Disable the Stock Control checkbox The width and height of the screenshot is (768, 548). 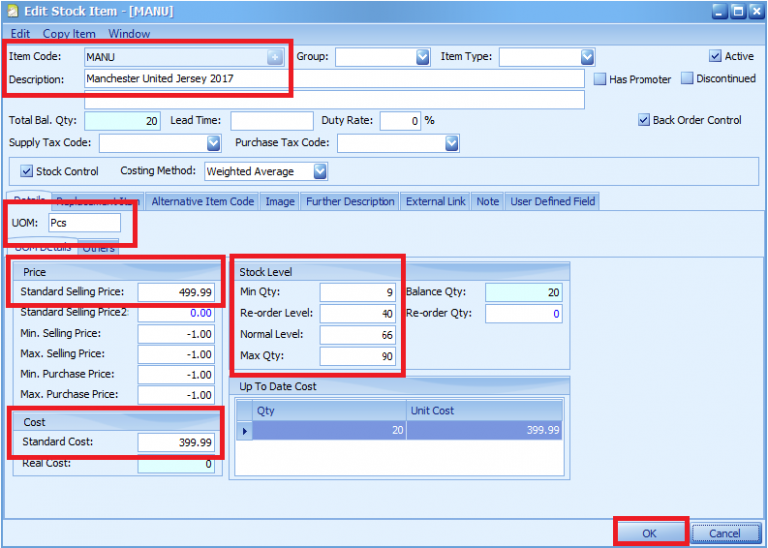click(x=26, y=171)
